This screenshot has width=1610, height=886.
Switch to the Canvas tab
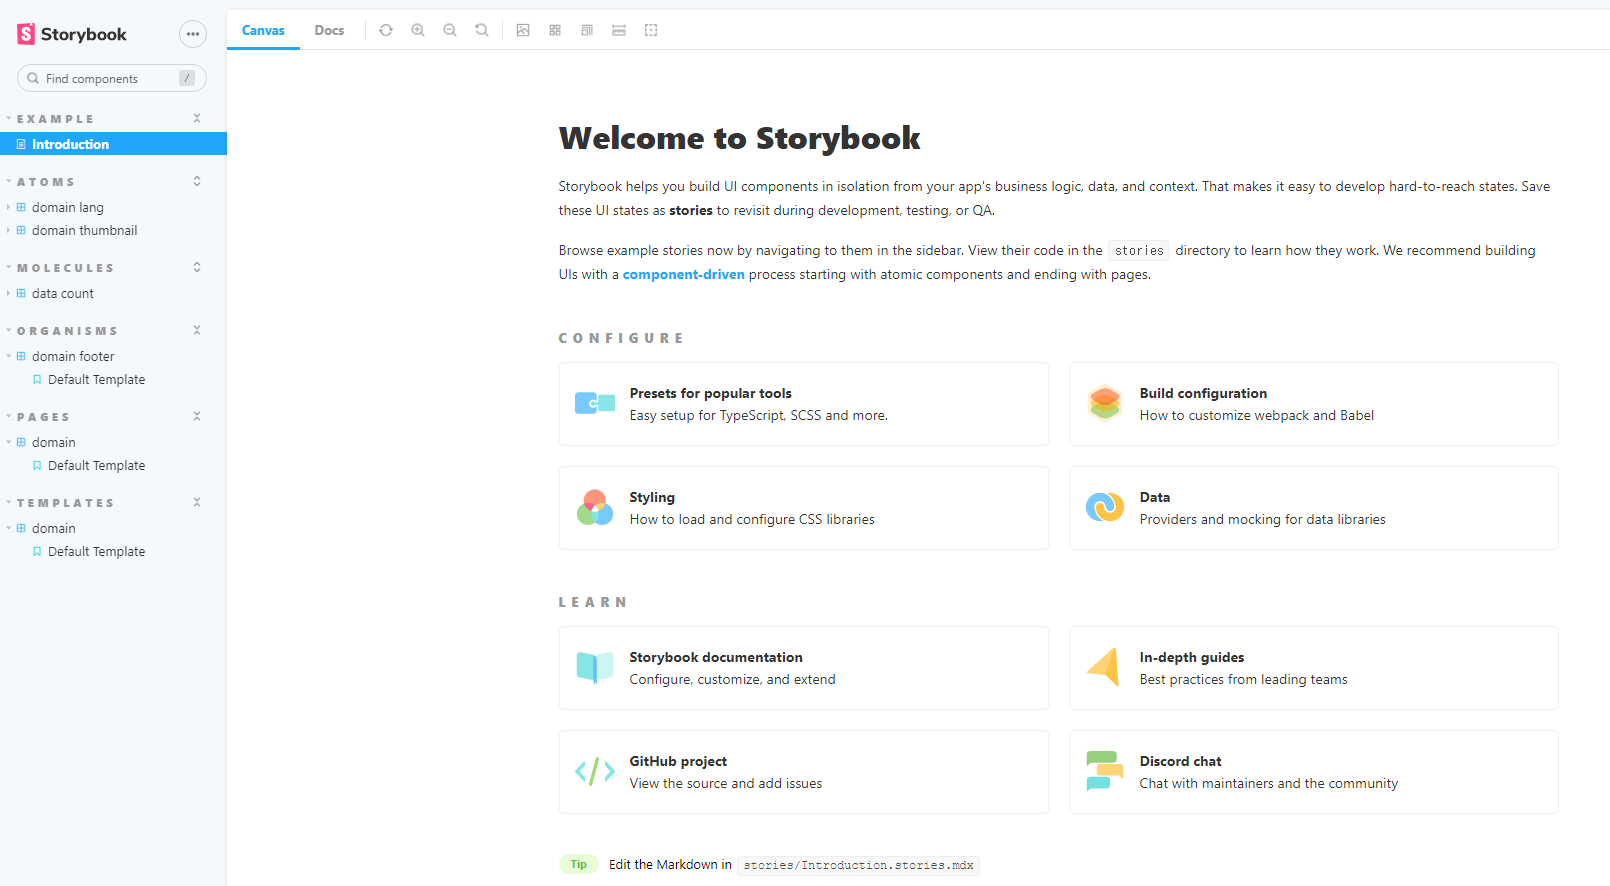click(263, 30)
